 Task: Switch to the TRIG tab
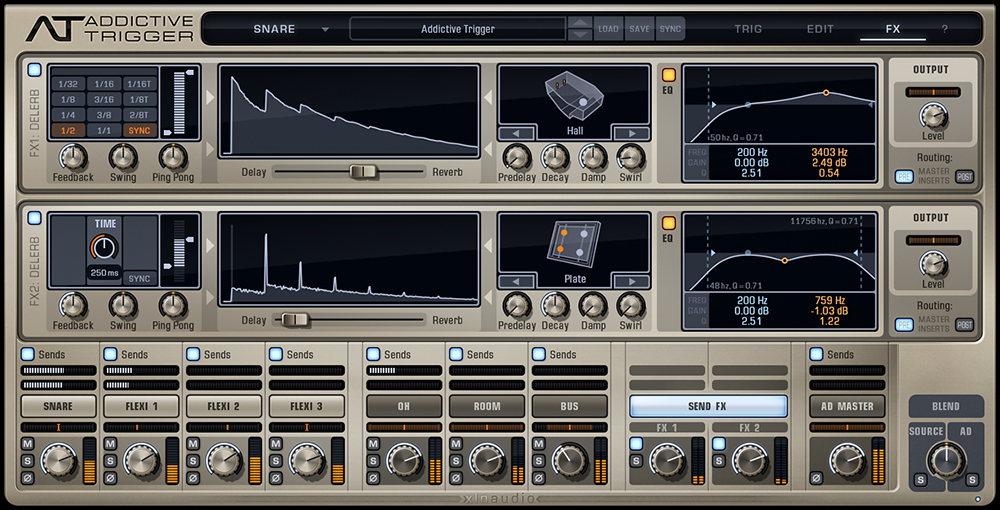pos(748,29)
